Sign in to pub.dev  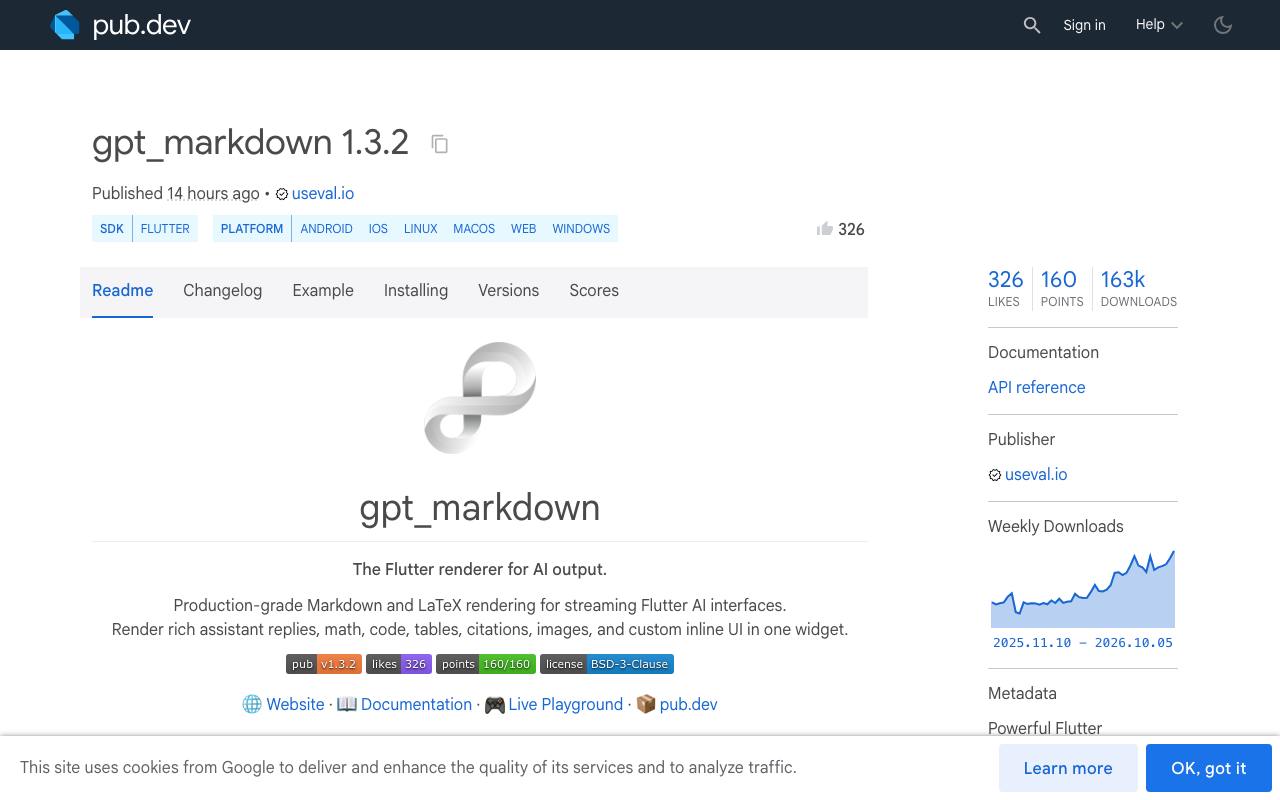tap(1084, 25)
